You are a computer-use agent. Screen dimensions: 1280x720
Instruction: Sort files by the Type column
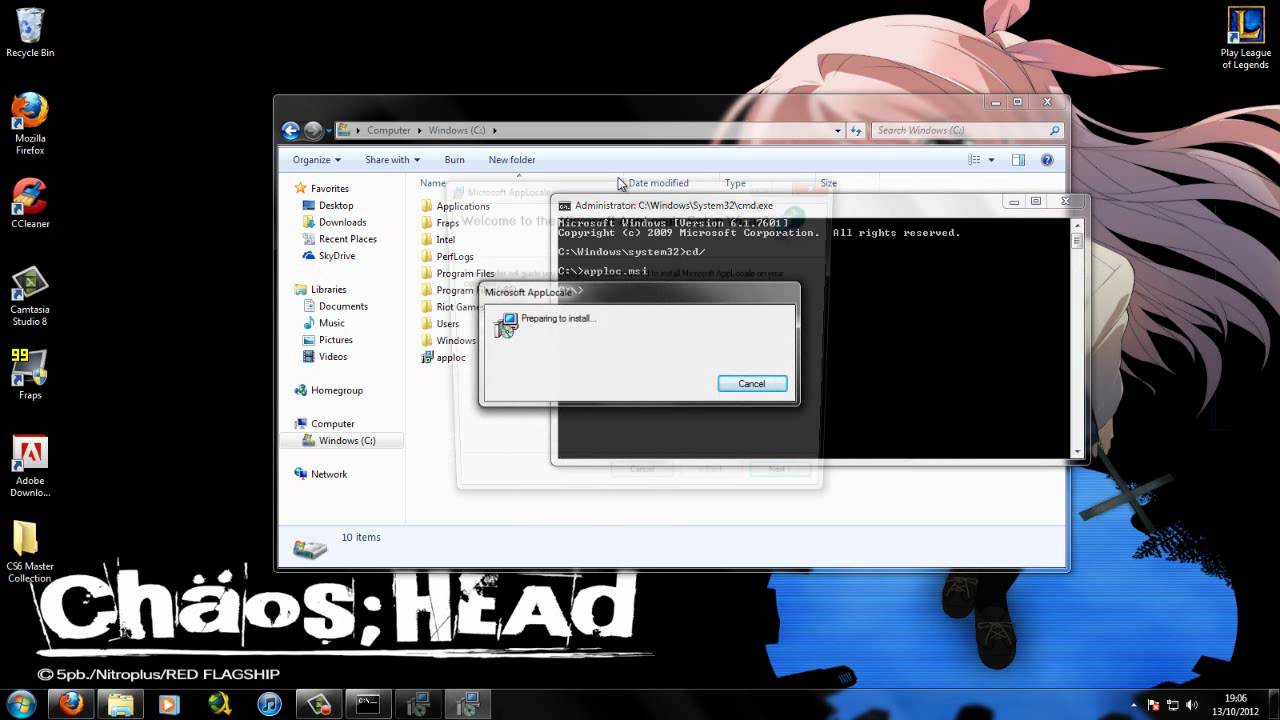point(735,183)
